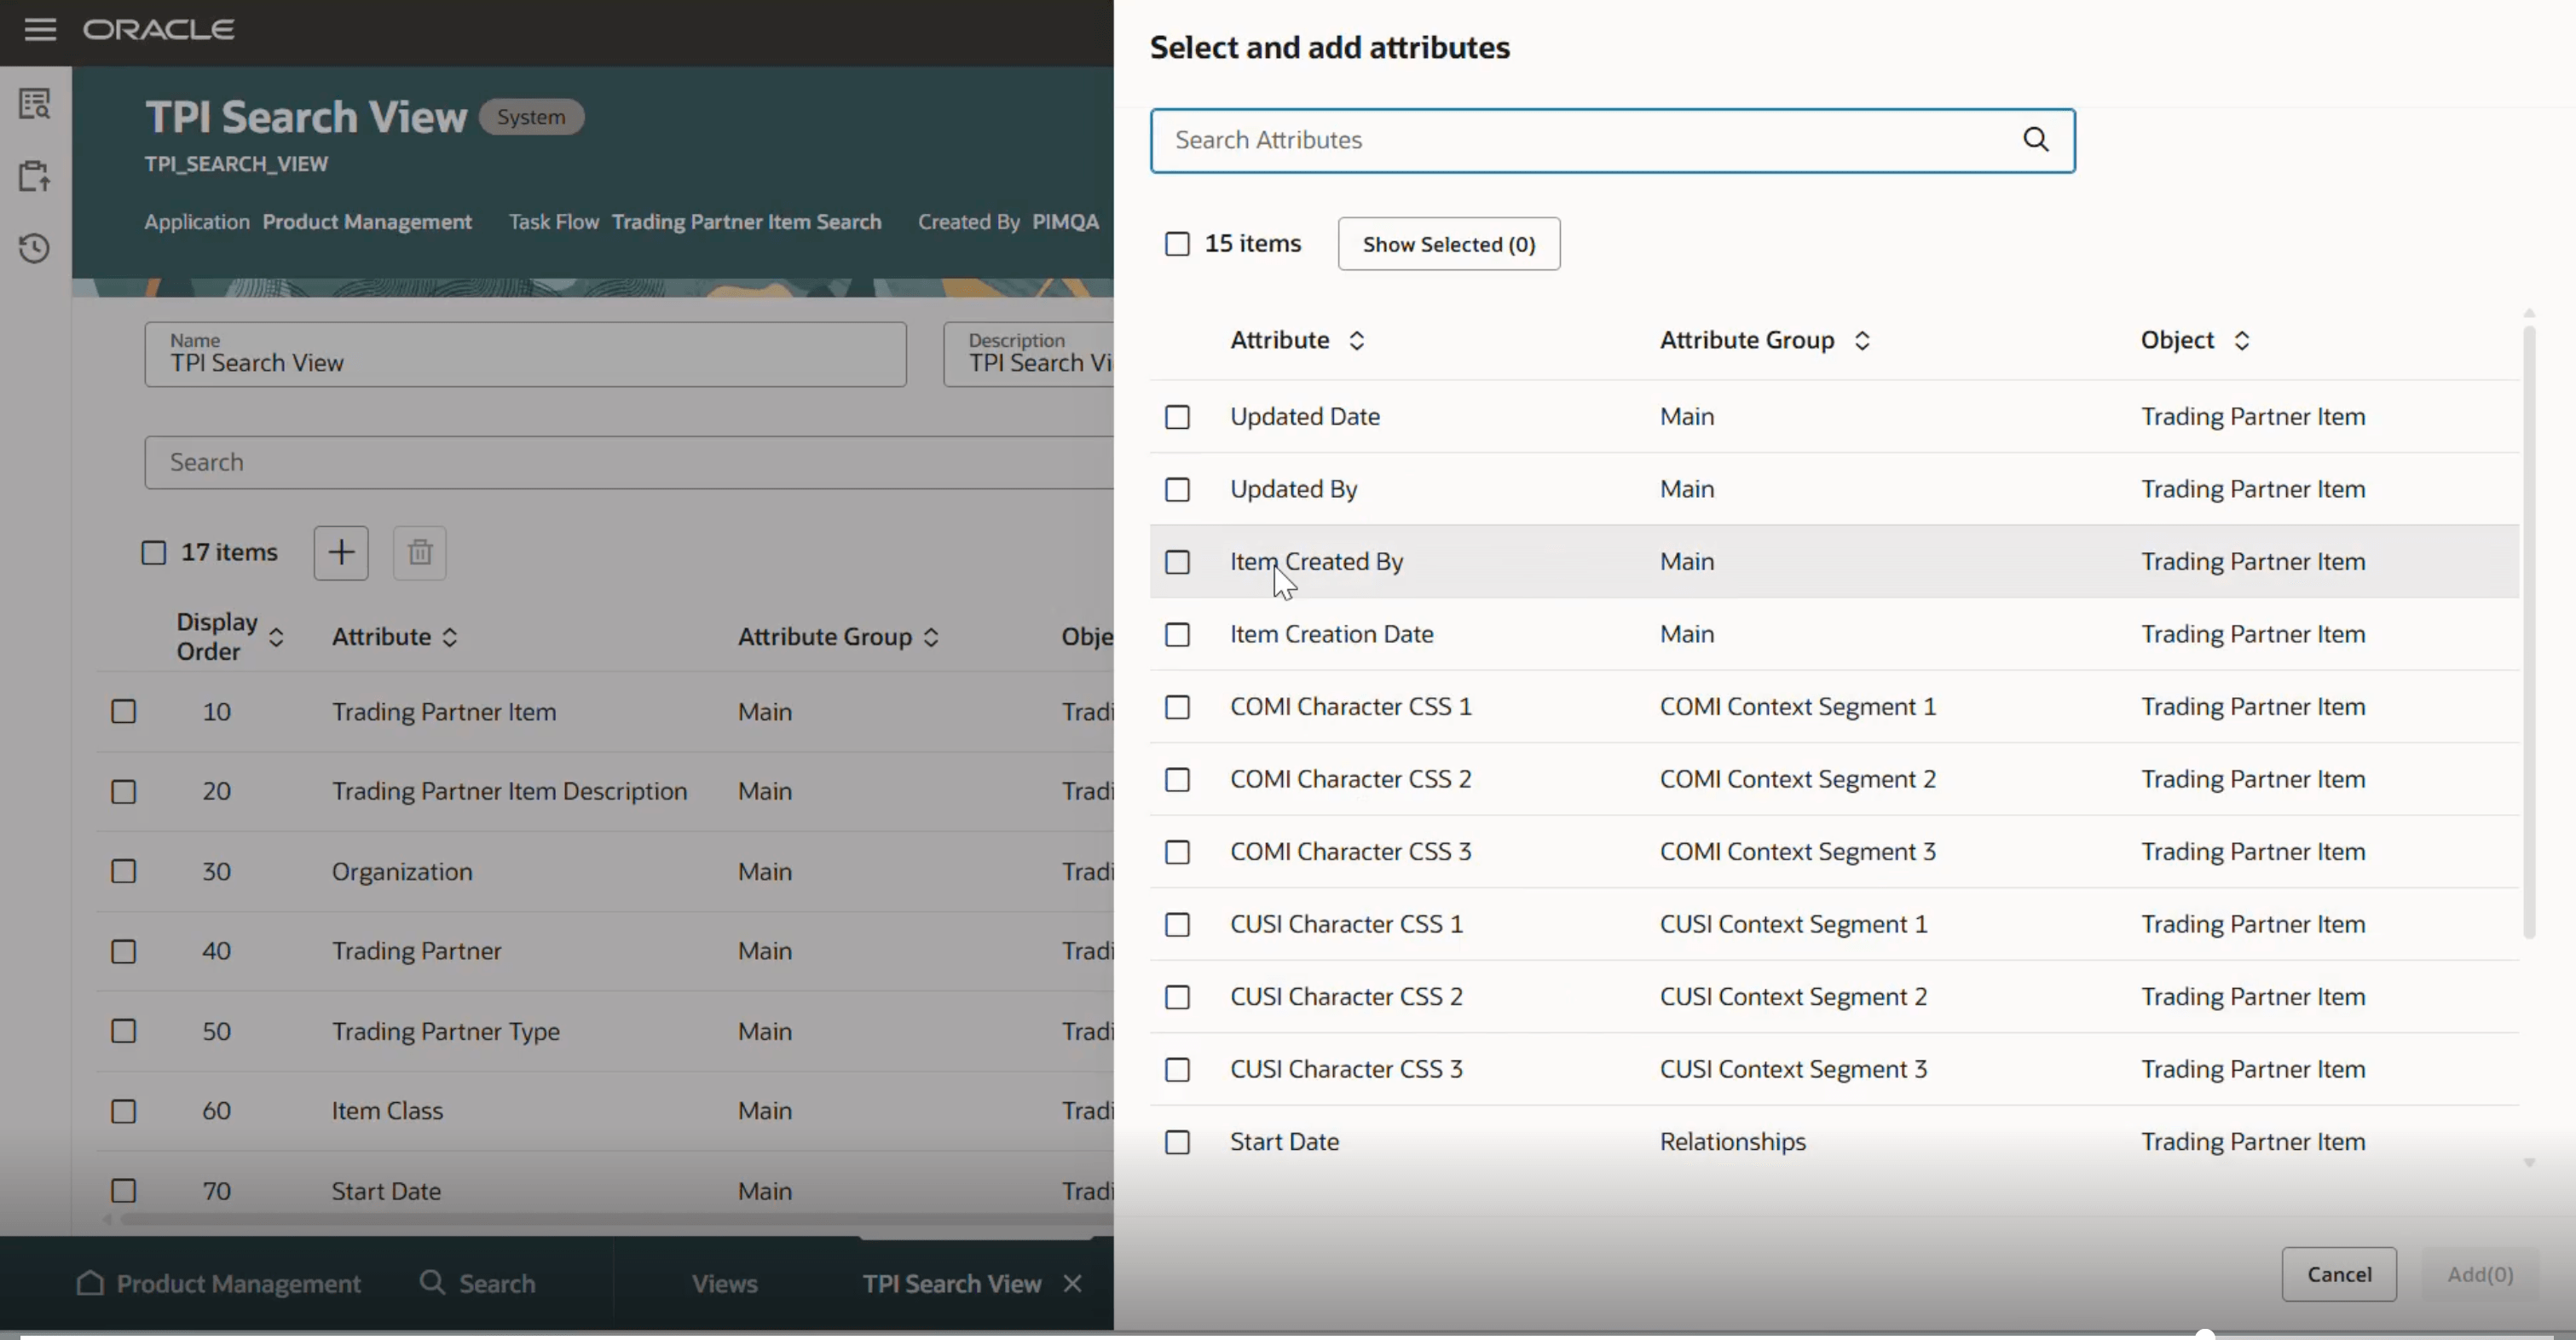Select the search view icon in the sidebar
2576x1340 pixels.
34,104
